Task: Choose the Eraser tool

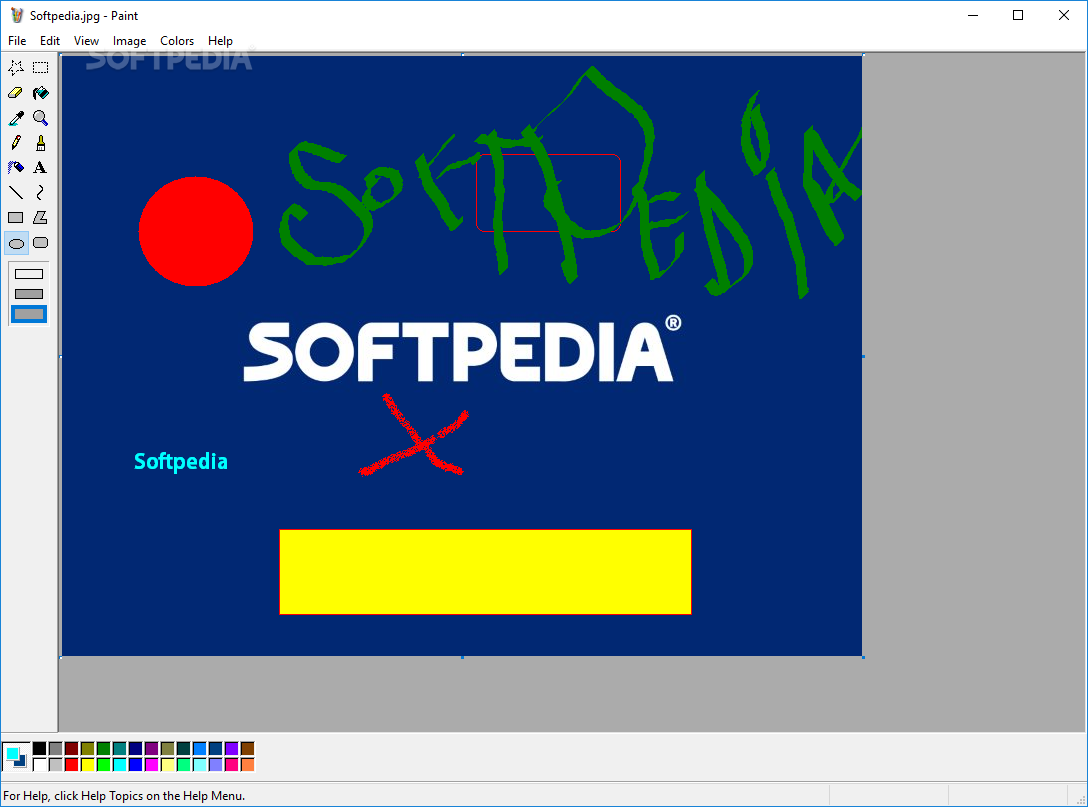Action: [x=16, y=92]
